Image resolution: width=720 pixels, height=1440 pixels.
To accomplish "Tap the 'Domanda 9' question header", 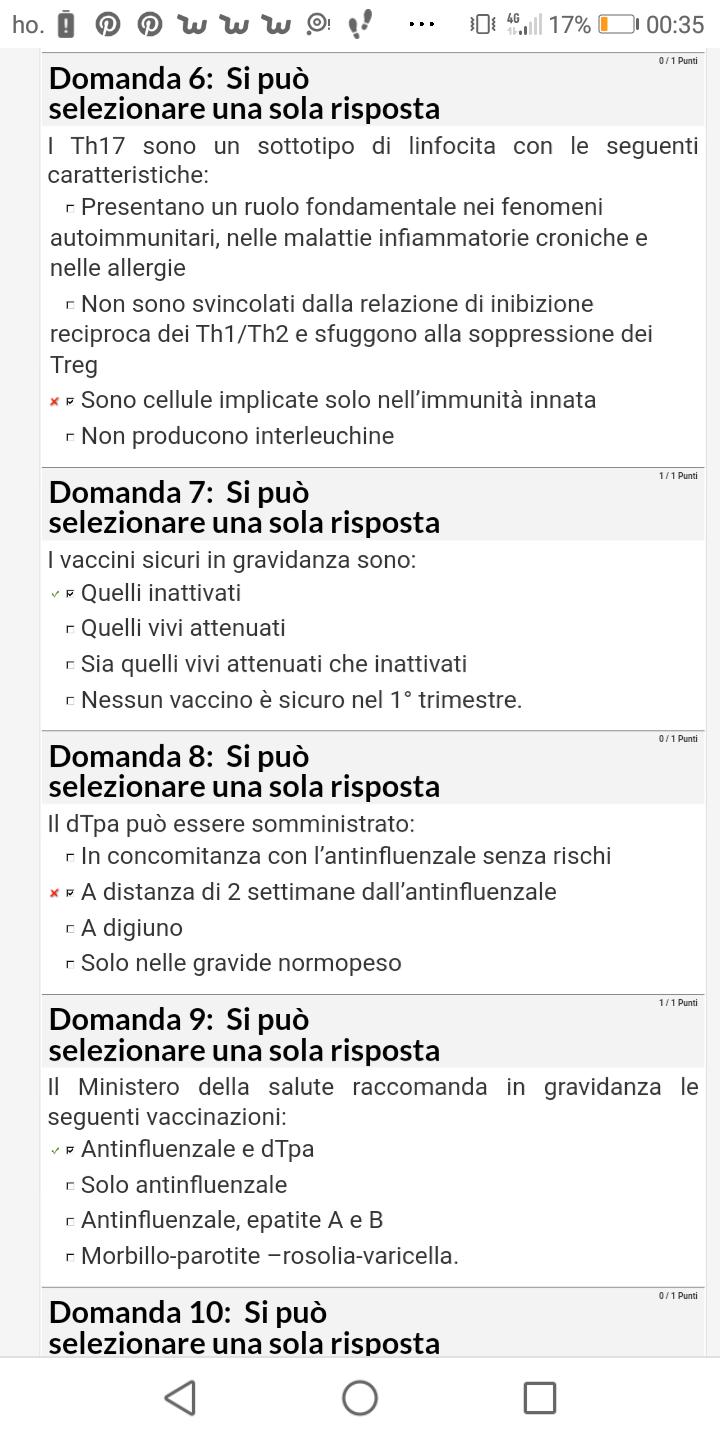I will click(x=245, y=1035).
